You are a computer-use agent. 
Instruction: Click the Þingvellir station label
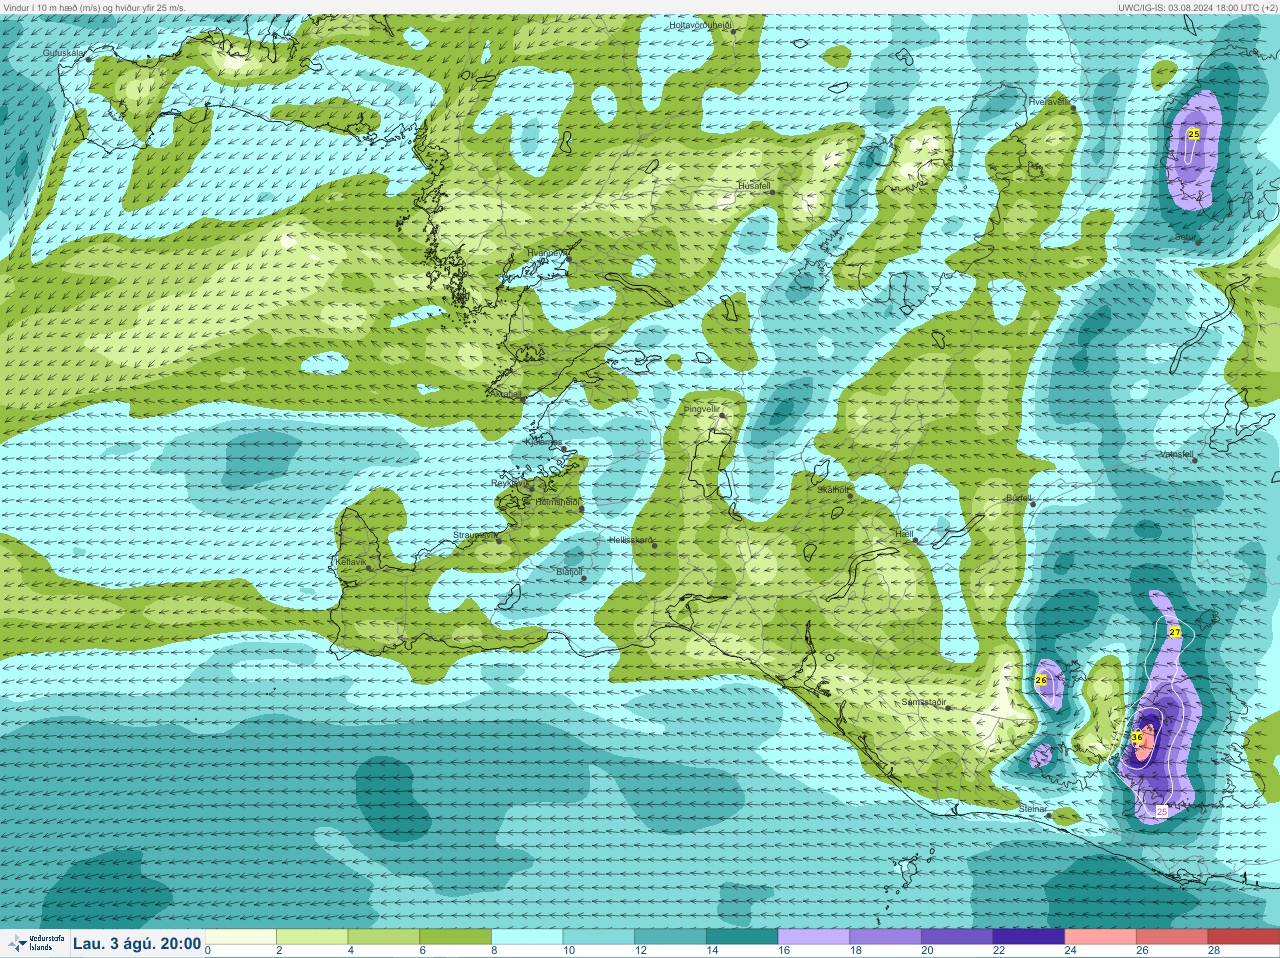701,409
